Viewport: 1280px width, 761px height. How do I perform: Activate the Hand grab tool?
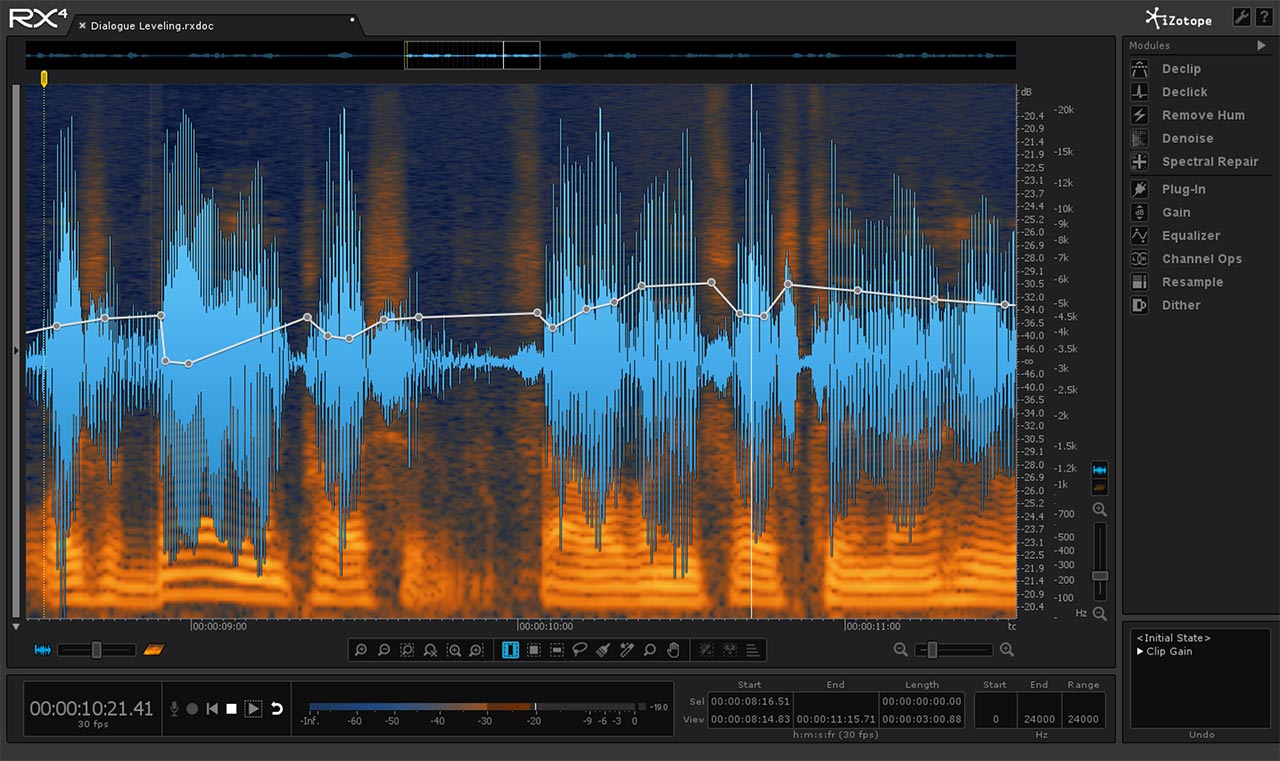674,650
